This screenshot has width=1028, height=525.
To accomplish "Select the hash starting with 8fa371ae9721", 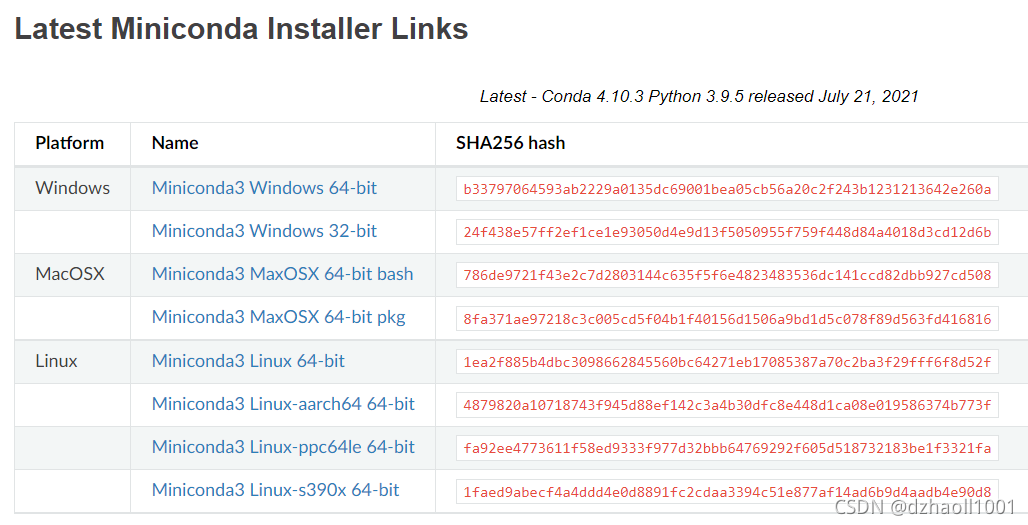I will (727, 319).
